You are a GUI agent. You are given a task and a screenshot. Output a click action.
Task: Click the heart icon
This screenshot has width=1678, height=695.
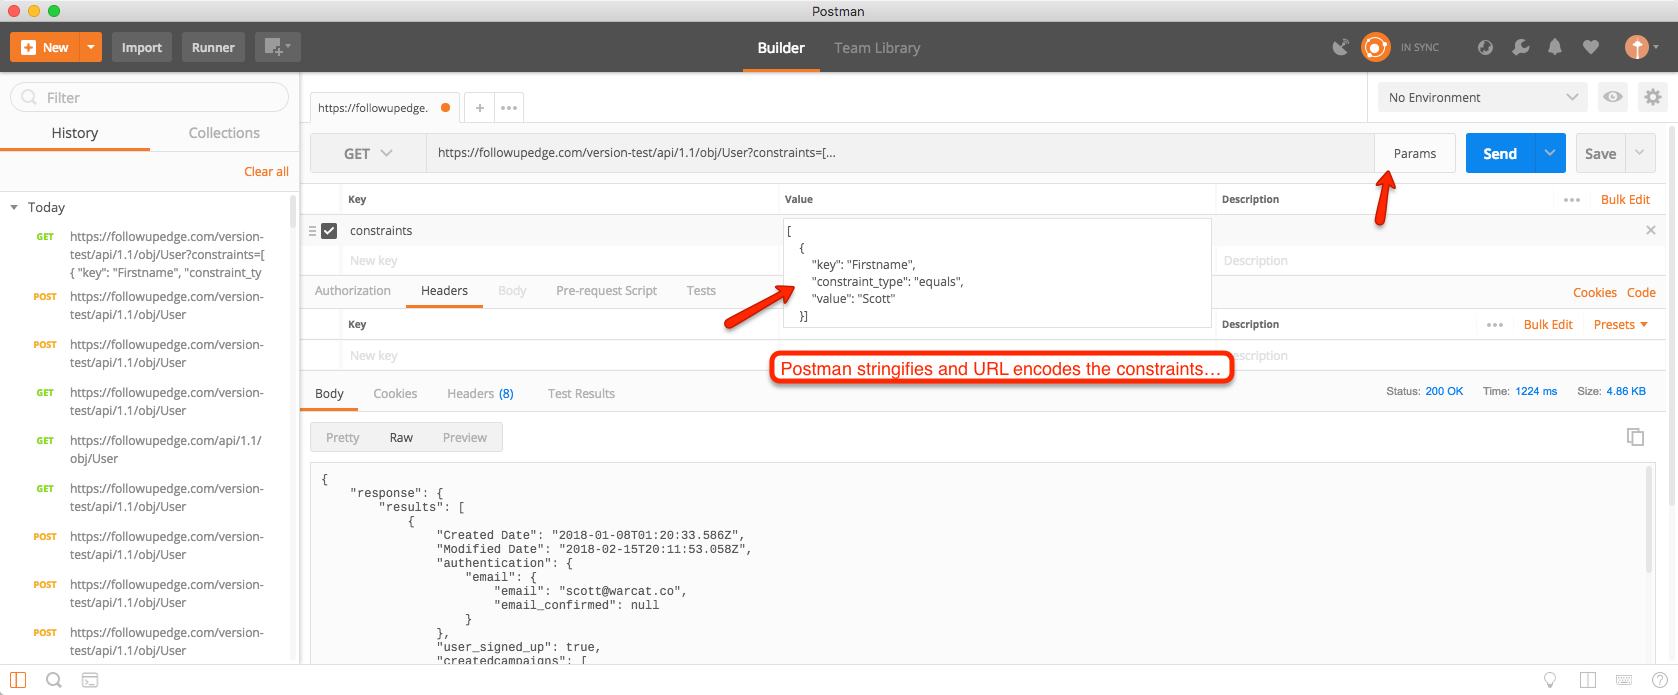tap(1591, 47)
